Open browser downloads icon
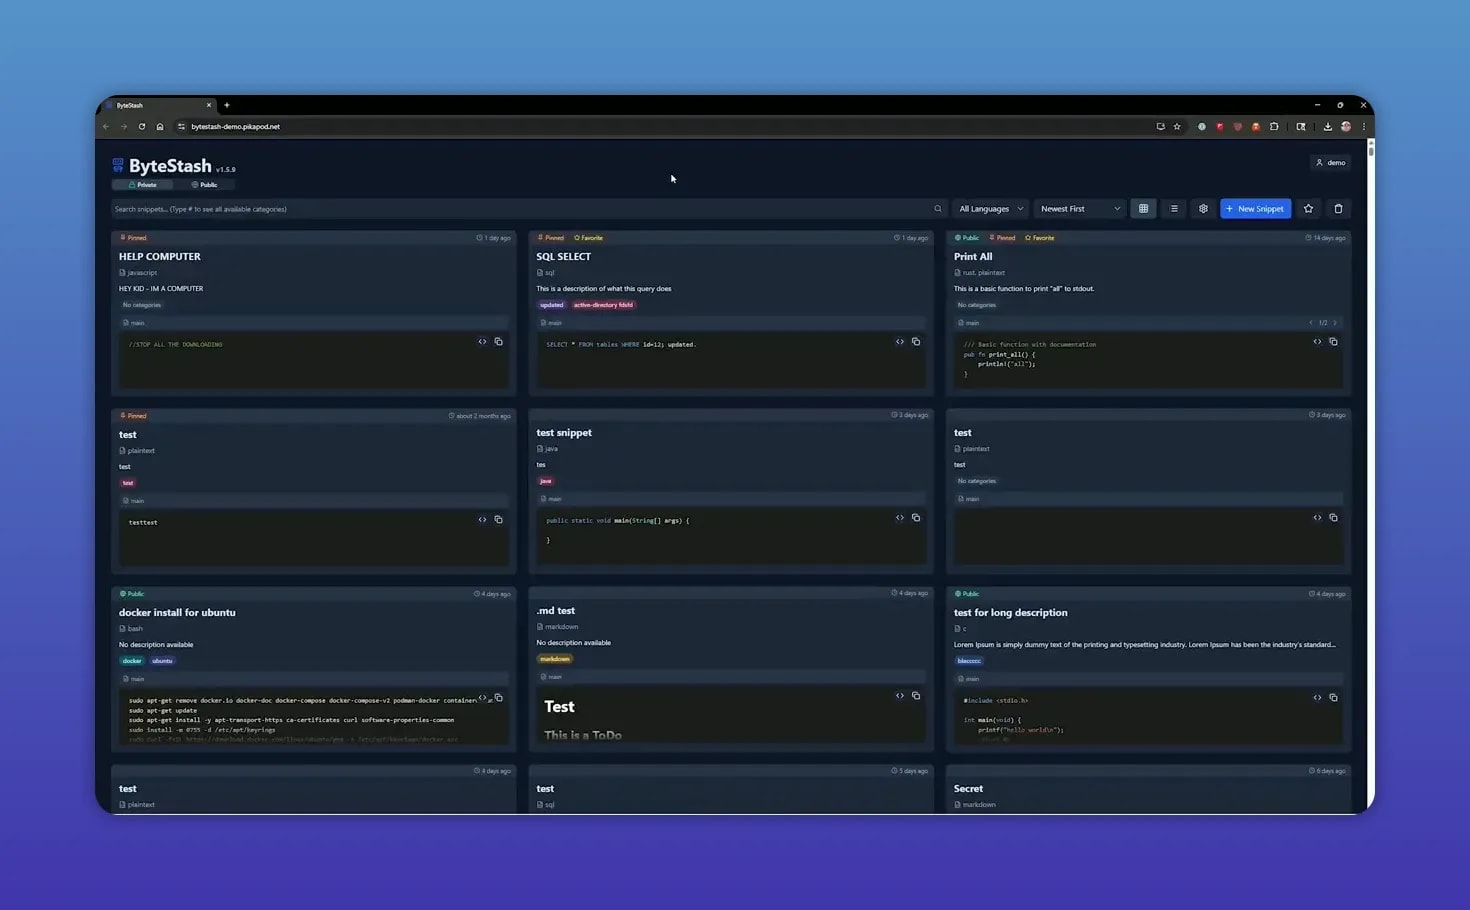This screenshot has width=1470, height=910. [1327, 127]
